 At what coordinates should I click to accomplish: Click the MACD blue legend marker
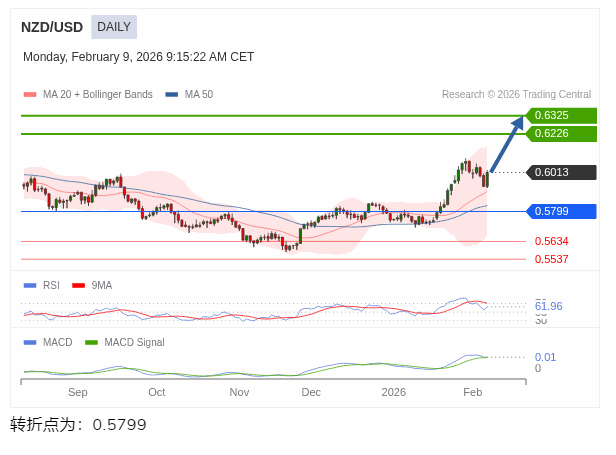click(30, 342)
